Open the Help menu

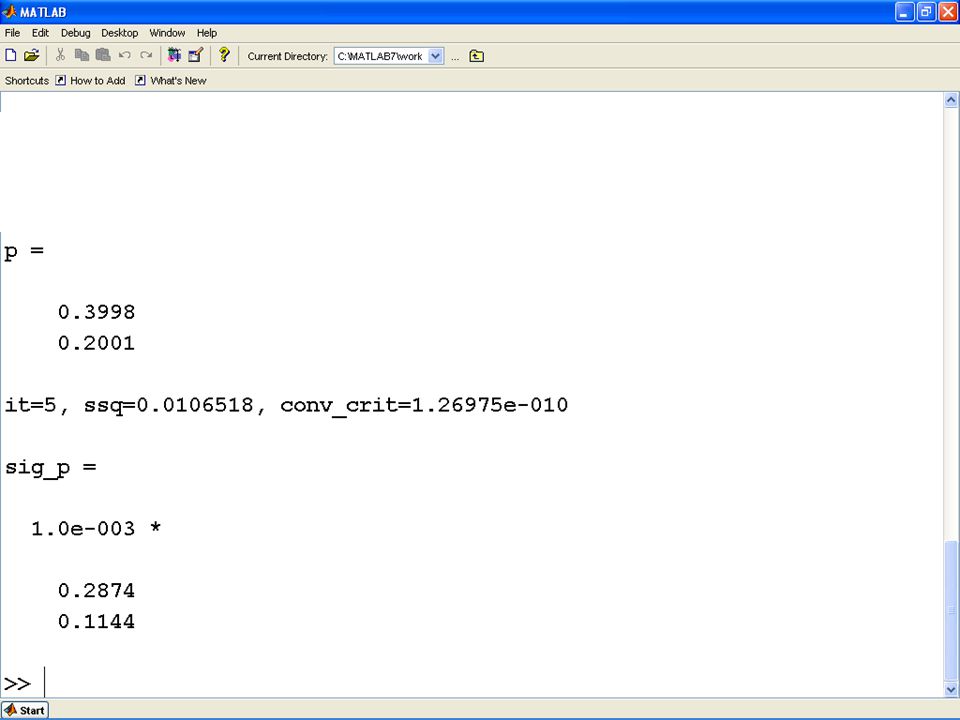pyautogui.click(x=207, y=33)
